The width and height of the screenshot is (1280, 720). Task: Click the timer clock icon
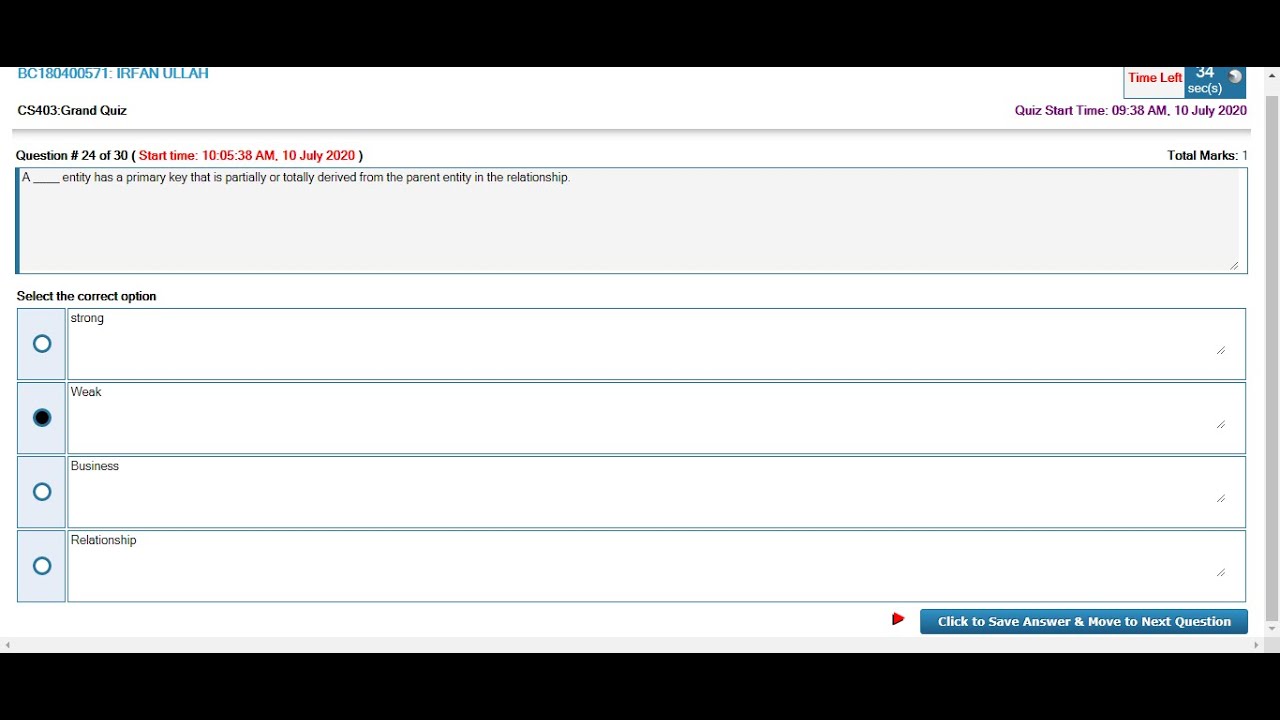(x=1235, y=77)
